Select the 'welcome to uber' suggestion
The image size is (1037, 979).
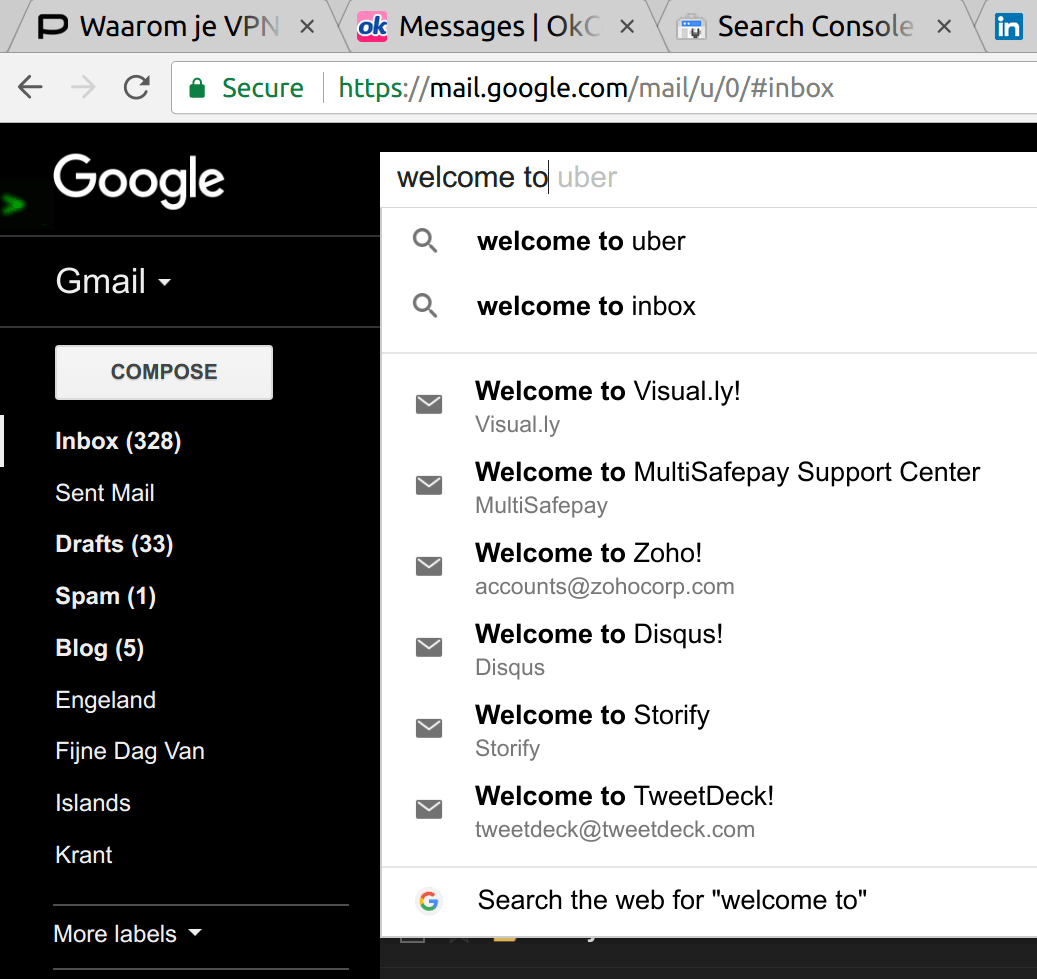[x=709, y=241]
